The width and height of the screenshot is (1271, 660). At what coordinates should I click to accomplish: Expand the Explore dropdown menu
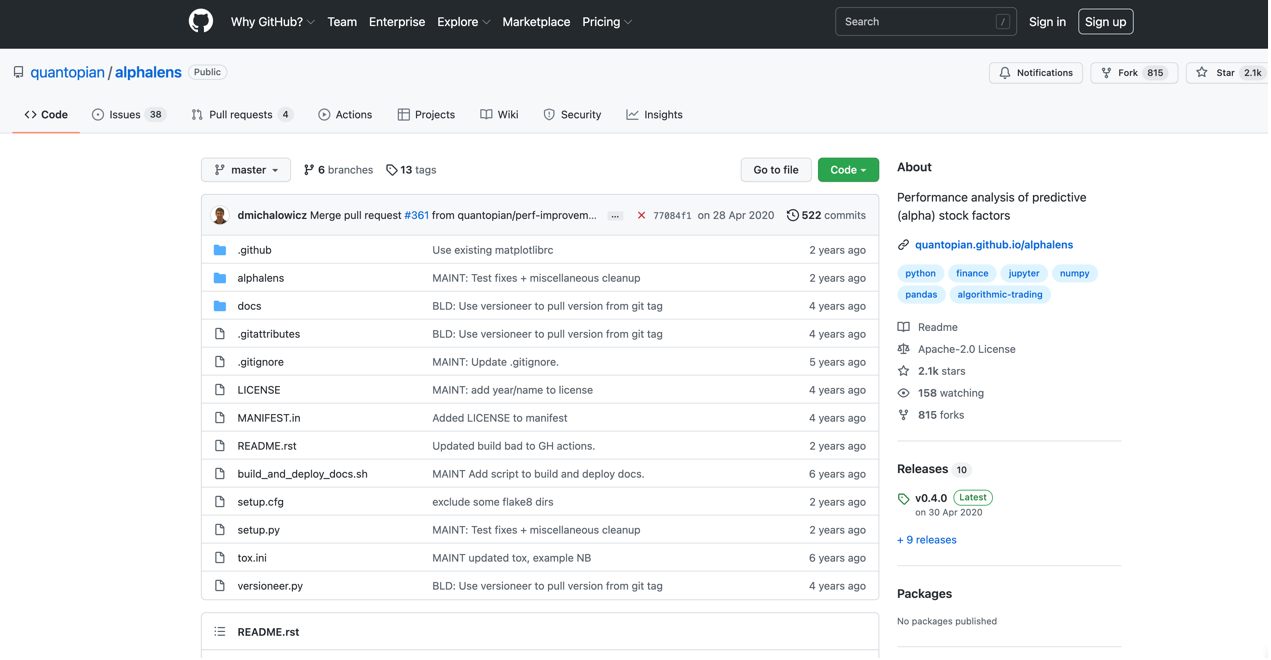463,22
